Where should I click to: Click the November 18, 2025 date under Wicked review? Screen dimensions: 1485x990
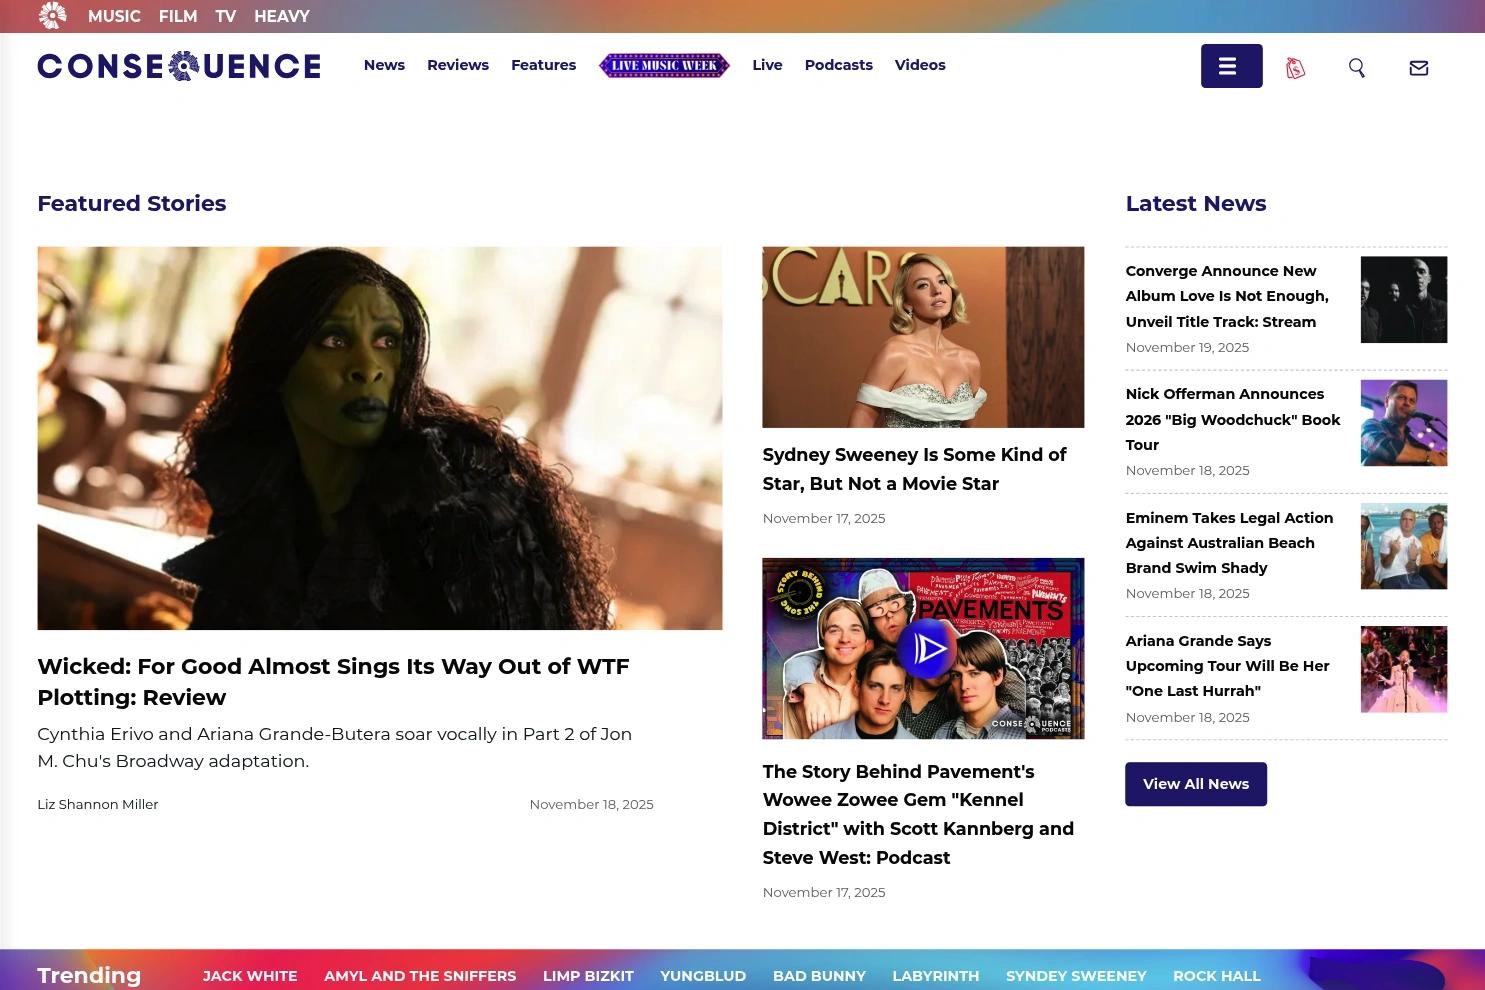coord(591,804)
